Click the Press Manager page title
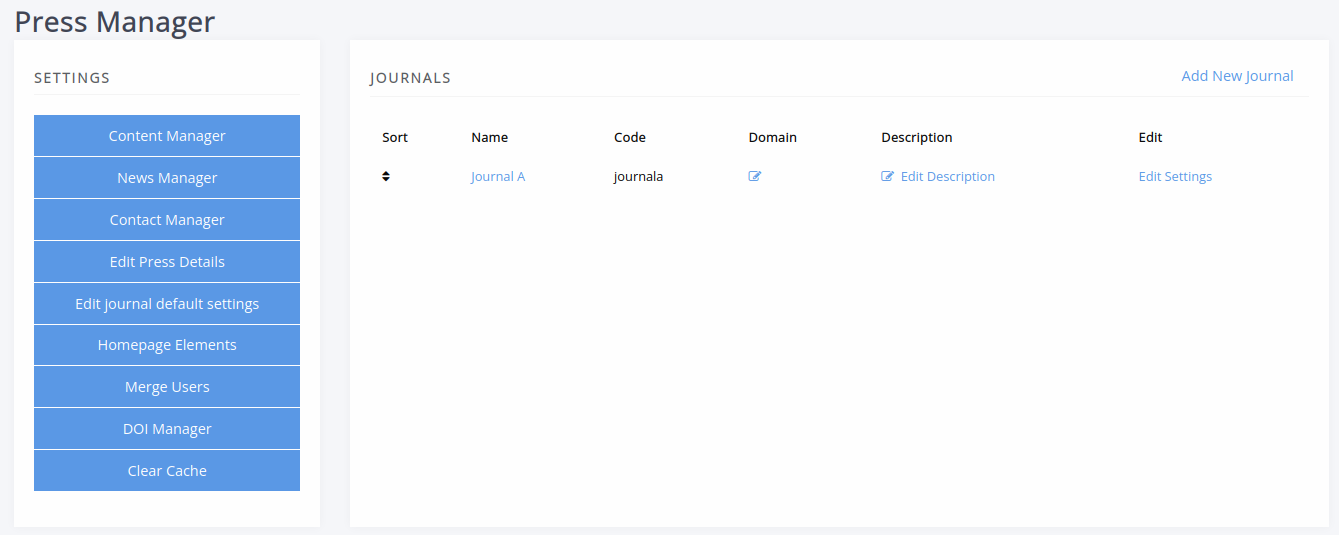Viewport: 1339px width, 535px height. tap(115, 21)
